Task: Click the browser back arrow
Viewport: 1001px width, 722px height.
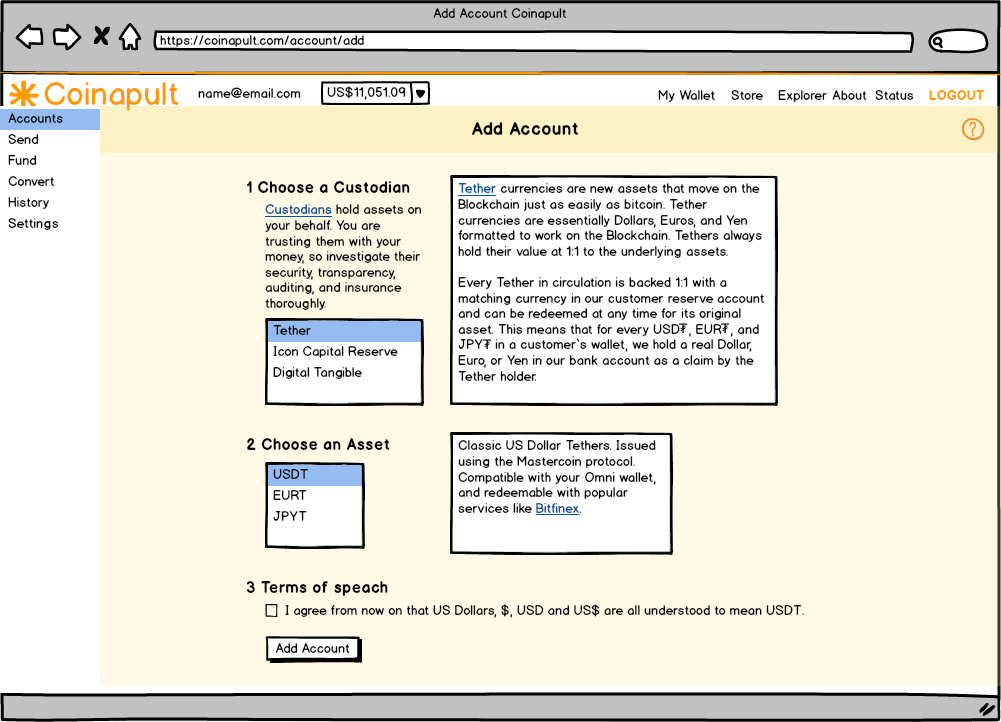Action: pyautogui.click(x=30, y=38)
